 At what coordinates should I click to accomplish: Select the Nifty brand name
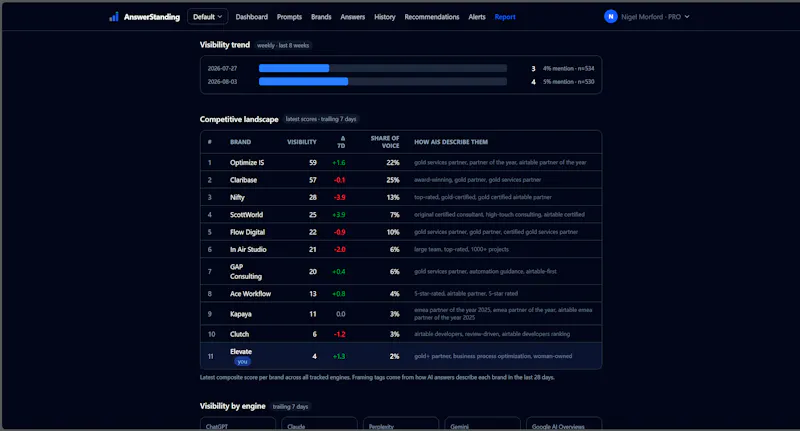237,197
